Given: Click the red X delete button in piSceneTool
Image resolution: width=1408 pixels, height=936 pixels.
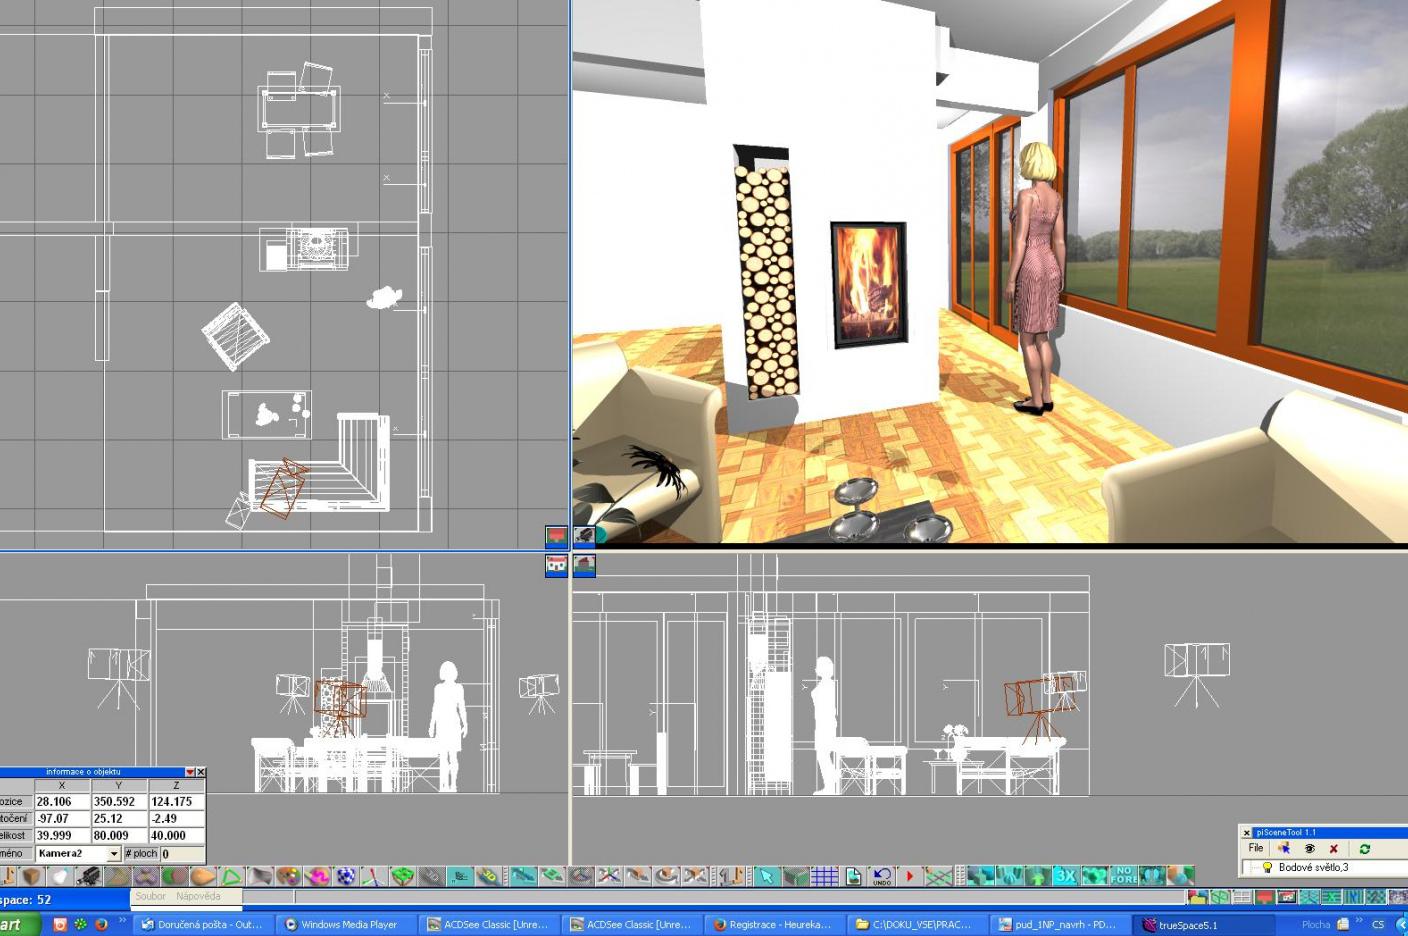Looking at the screenshot, I should tap(1334, 848).
